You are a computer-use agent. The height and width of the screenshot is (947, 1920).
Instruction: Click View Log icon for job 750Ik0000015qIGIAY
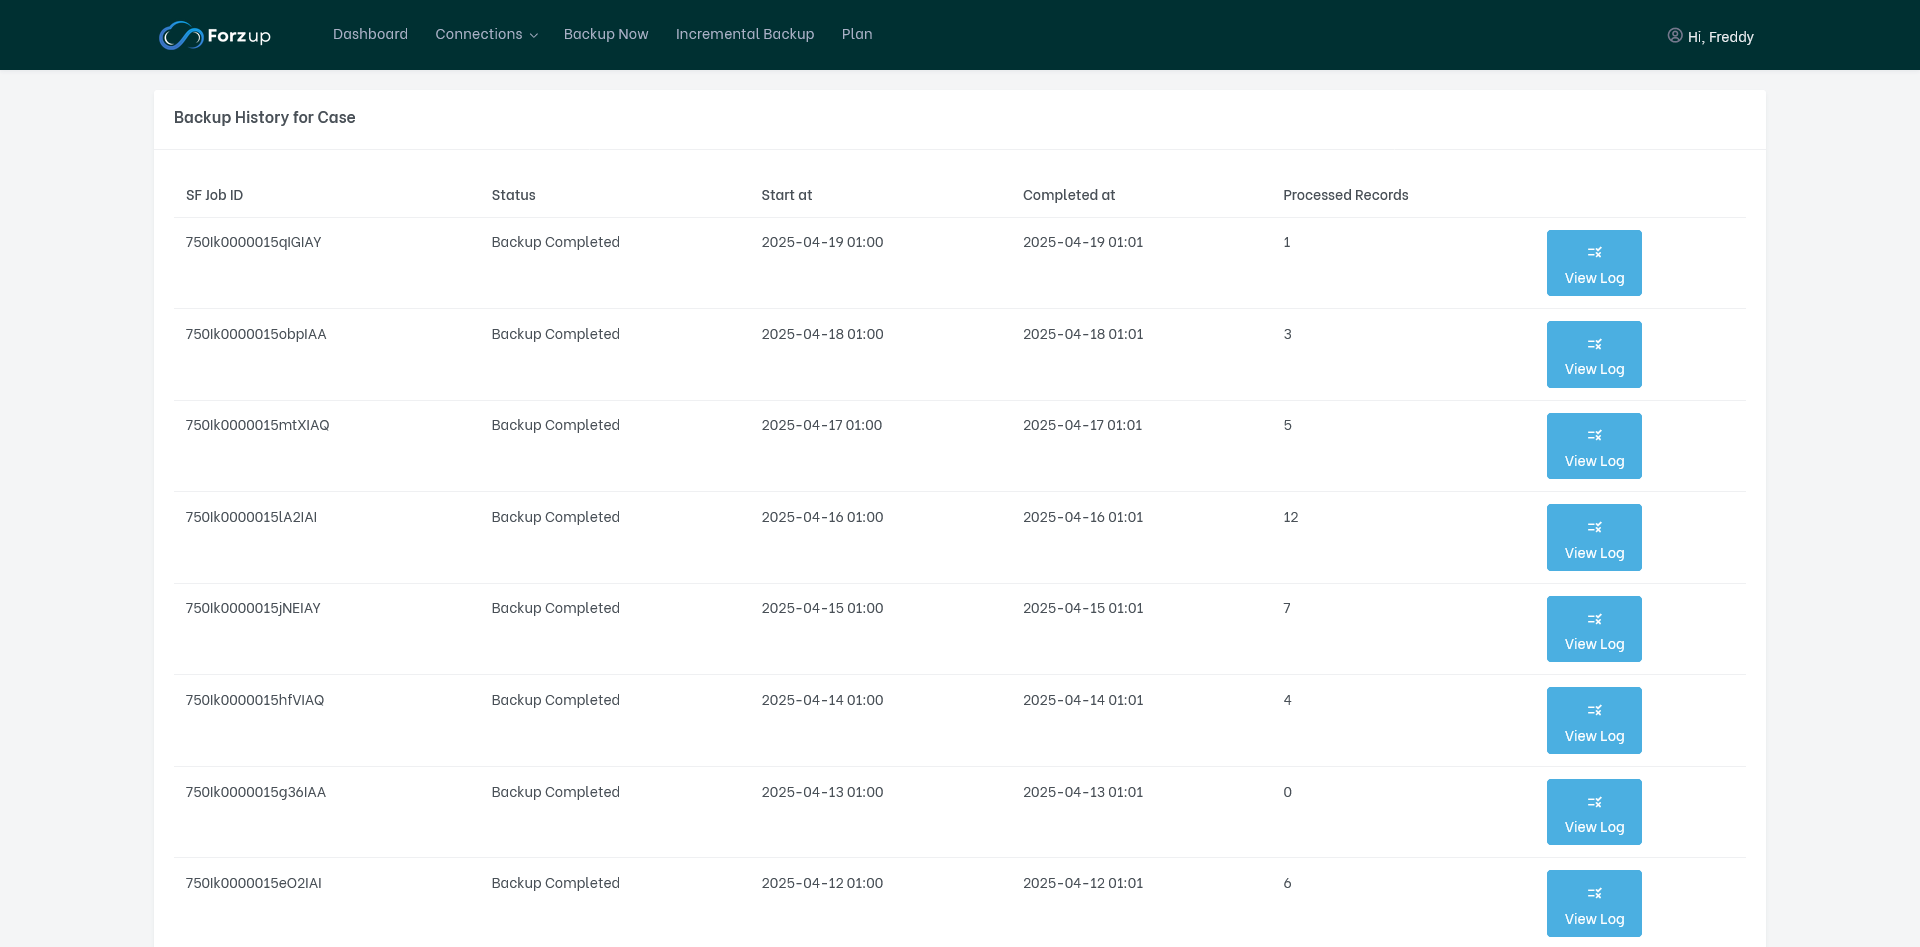pos(1594,253)
